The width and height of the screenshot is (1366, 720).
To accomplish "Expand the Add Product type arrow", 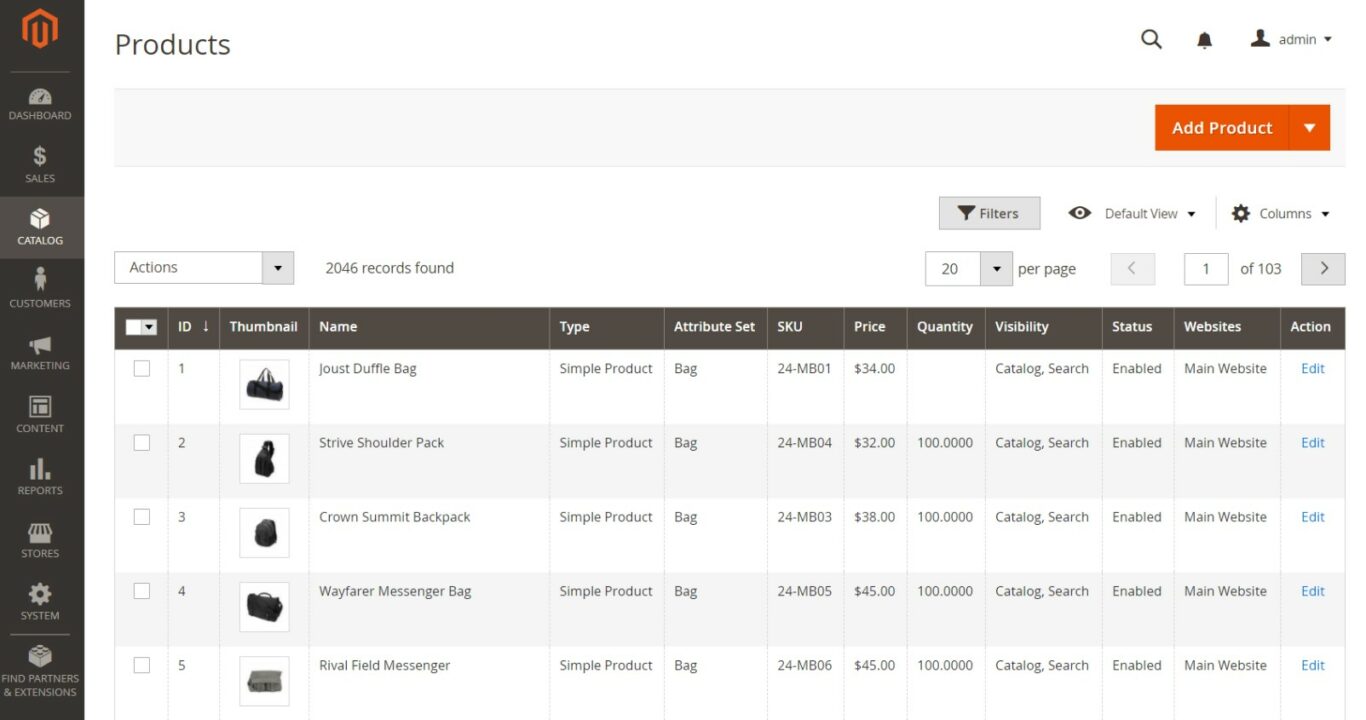I will tap(1310, 128).
